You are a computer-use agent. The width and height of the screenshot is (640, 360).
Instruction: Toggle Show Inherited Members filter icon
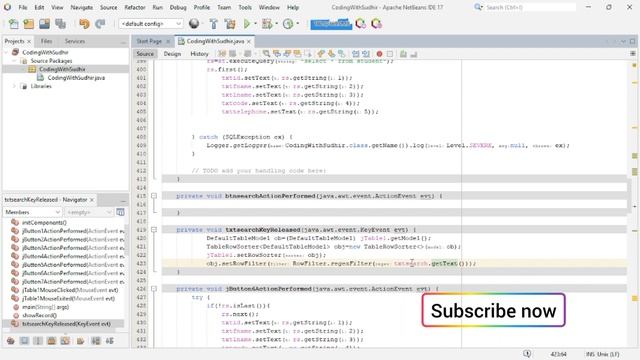coord(11,341)
